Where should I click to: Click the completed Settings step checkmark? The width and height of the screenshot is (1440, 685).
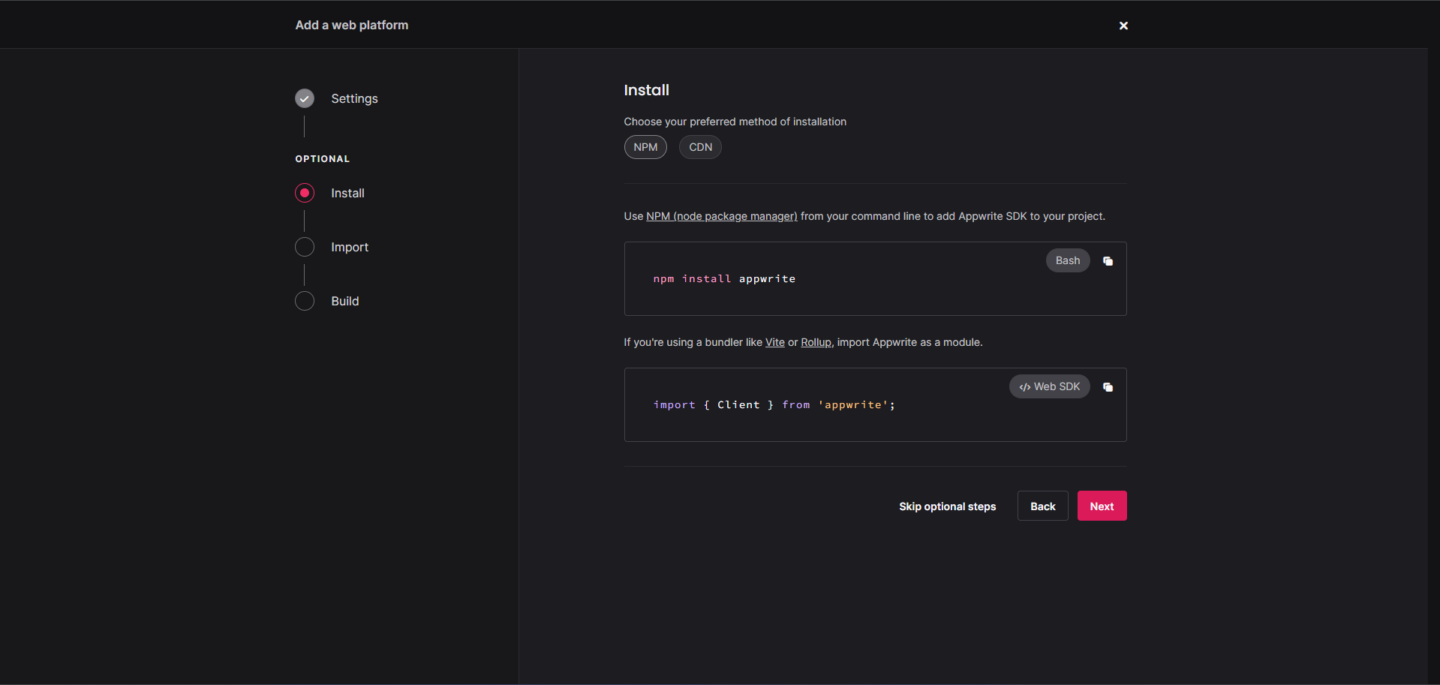tap(304, 98)
